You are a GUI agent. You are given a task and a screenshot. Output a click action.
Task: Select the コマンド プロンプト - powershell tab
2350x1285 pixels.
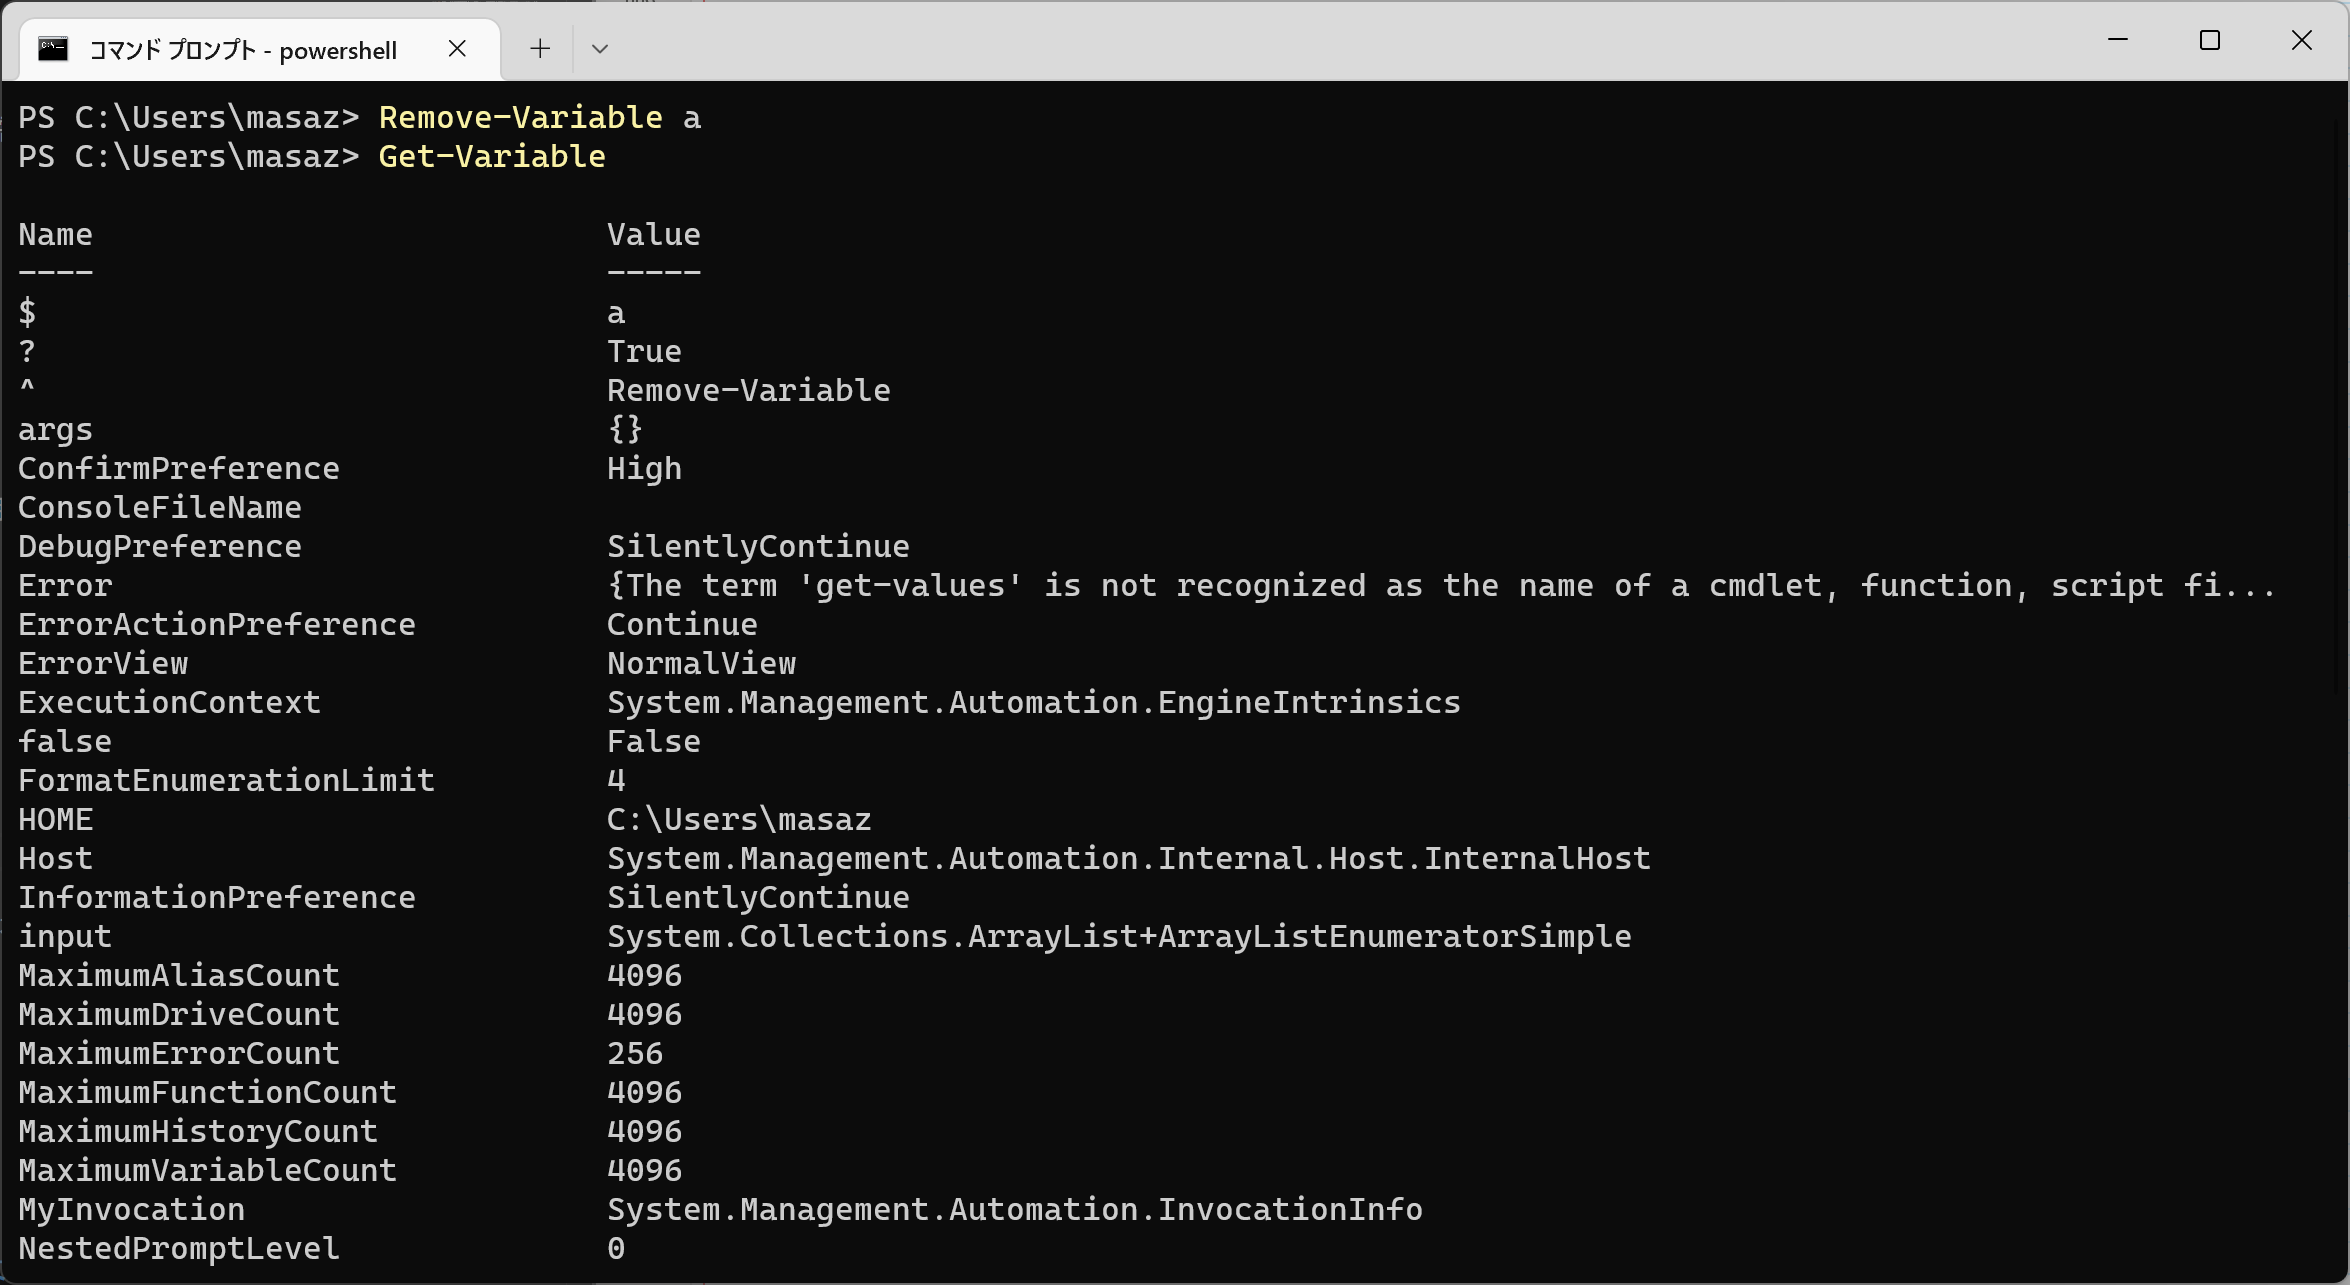[x=243, y=50]
